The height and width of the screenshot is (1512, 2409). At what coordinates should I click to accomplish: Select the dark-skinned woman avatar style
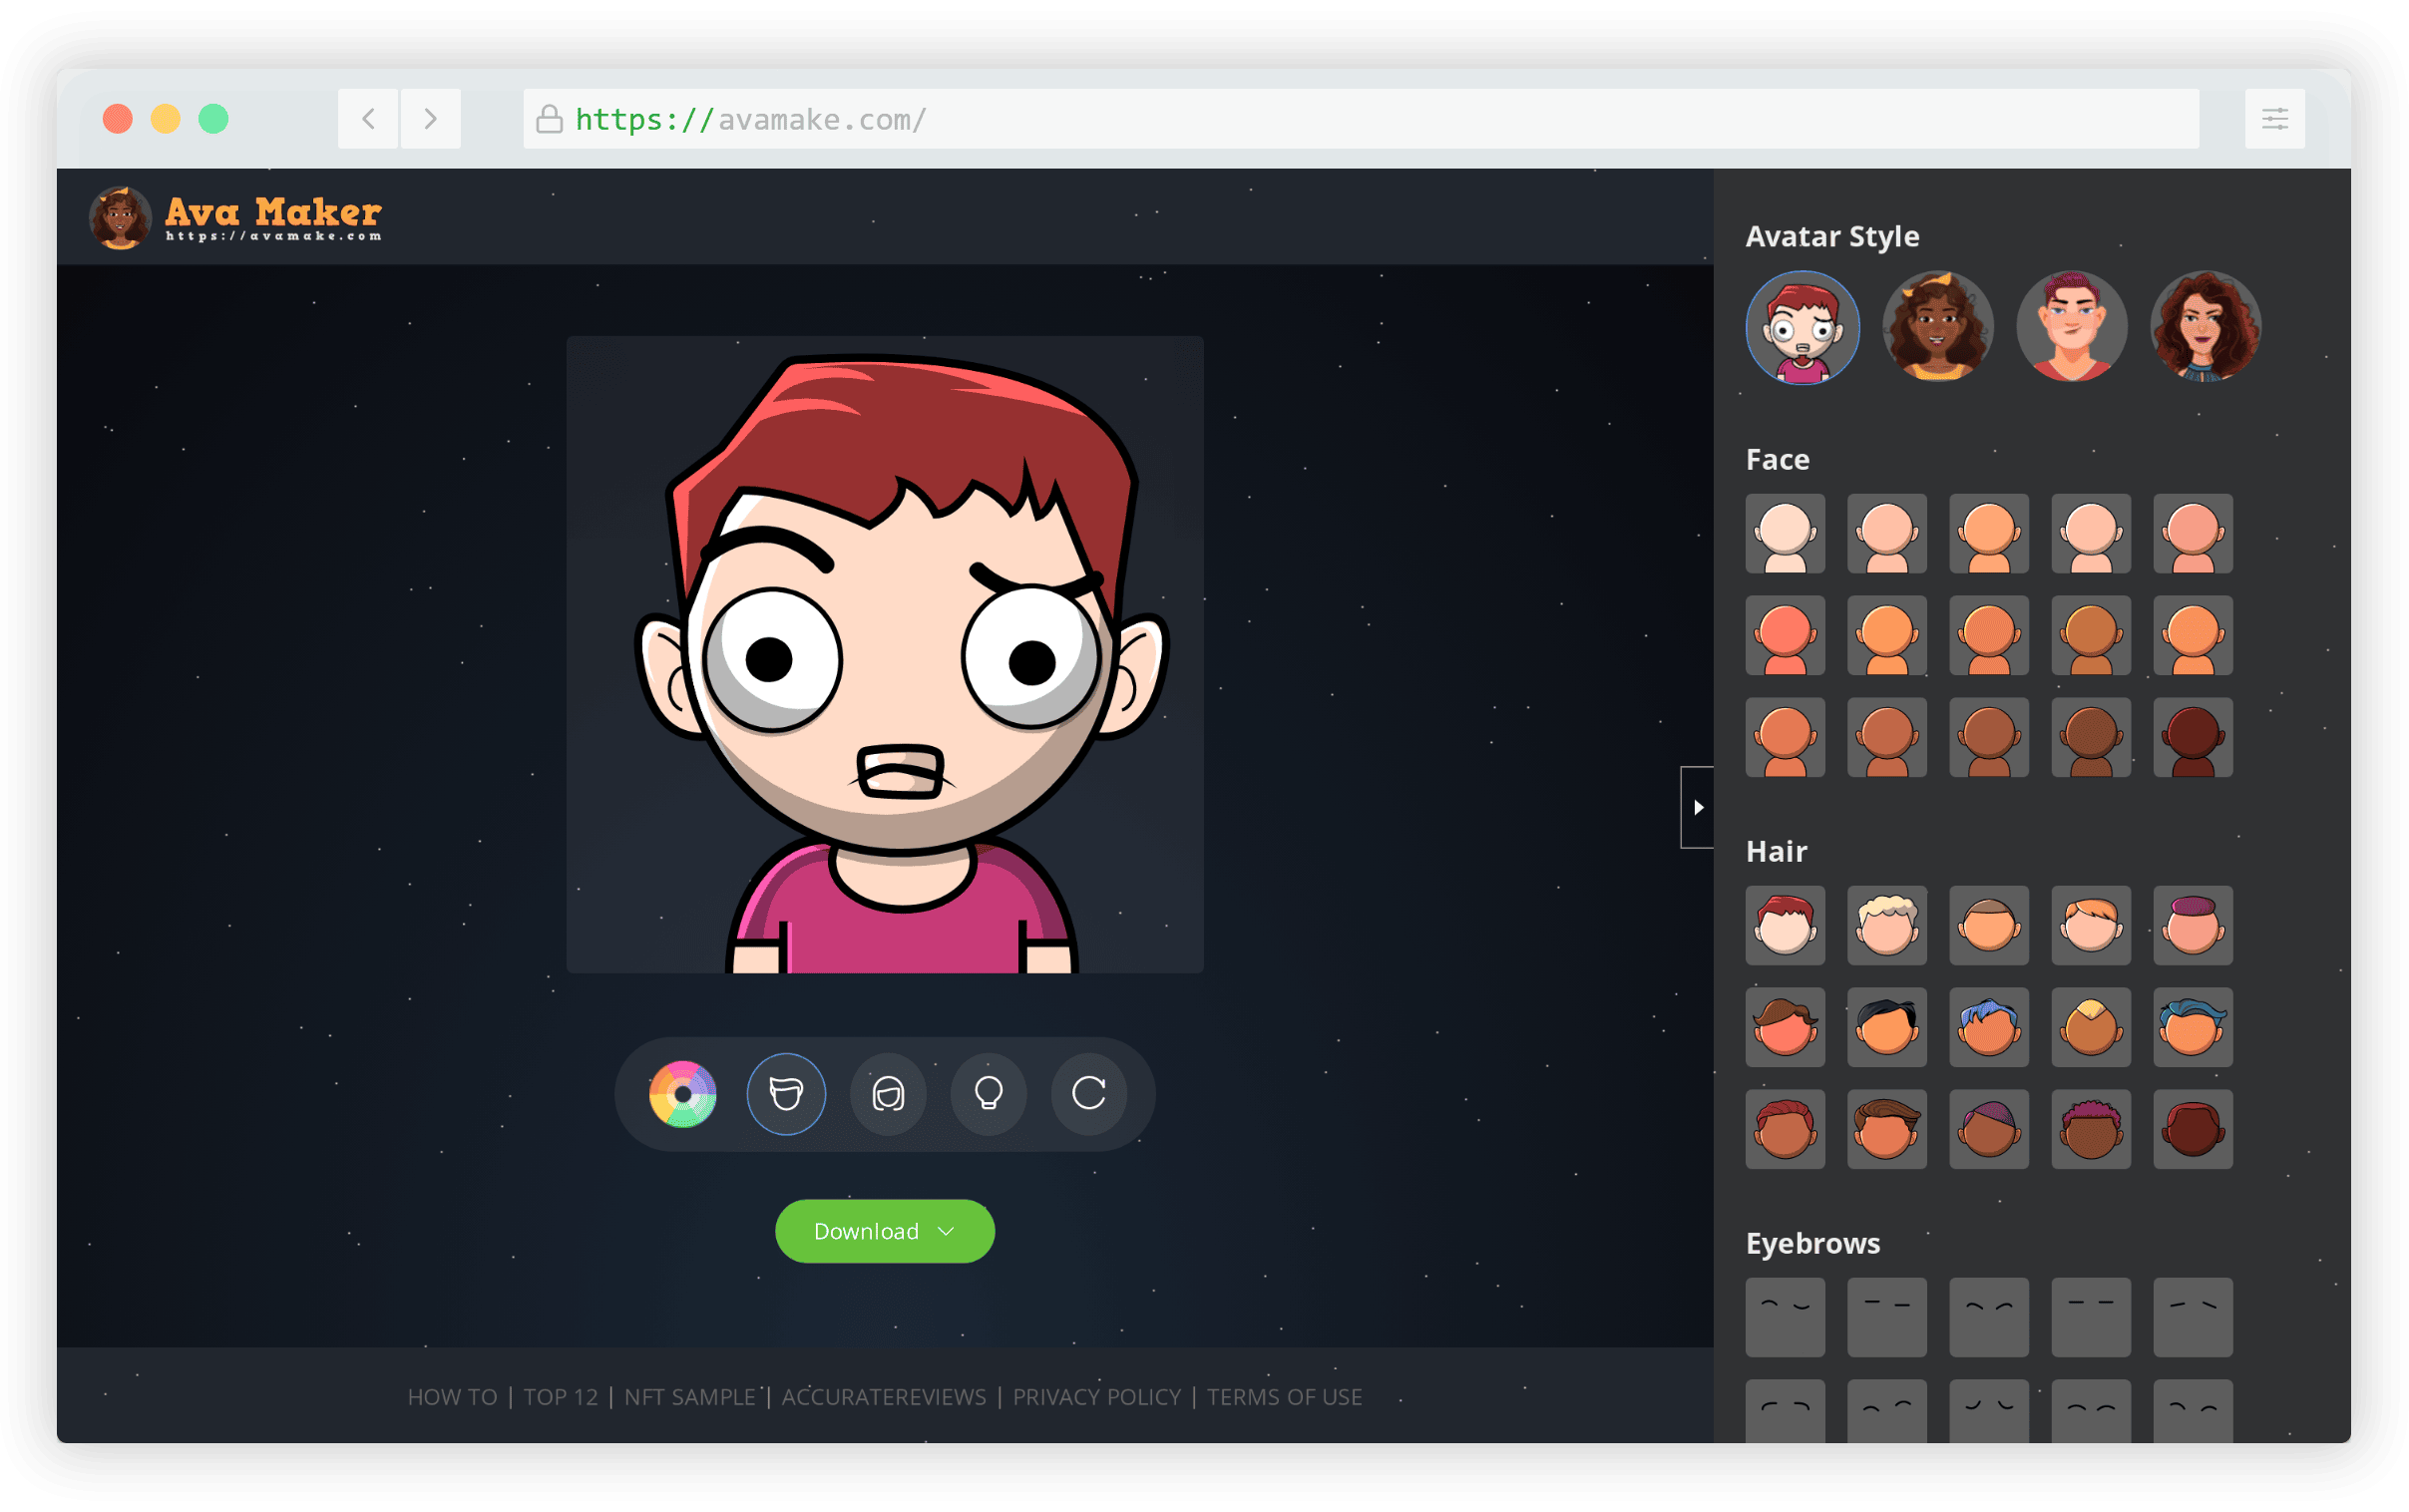[x=1937, y=328]
